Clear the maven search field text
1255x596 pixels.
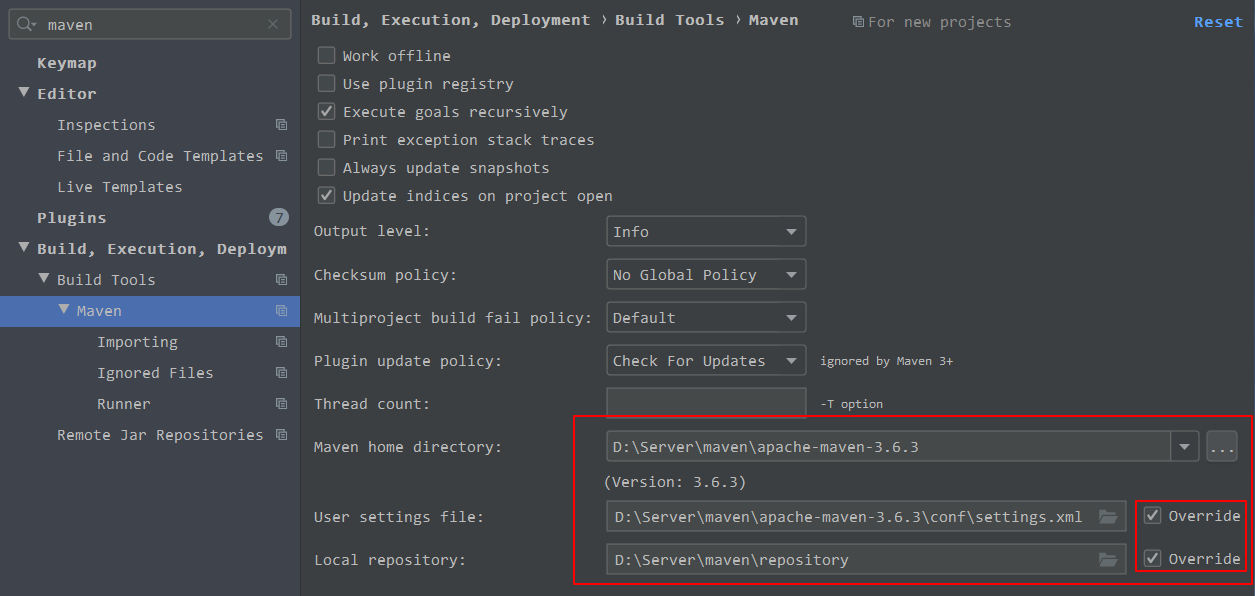pos(273,24)
